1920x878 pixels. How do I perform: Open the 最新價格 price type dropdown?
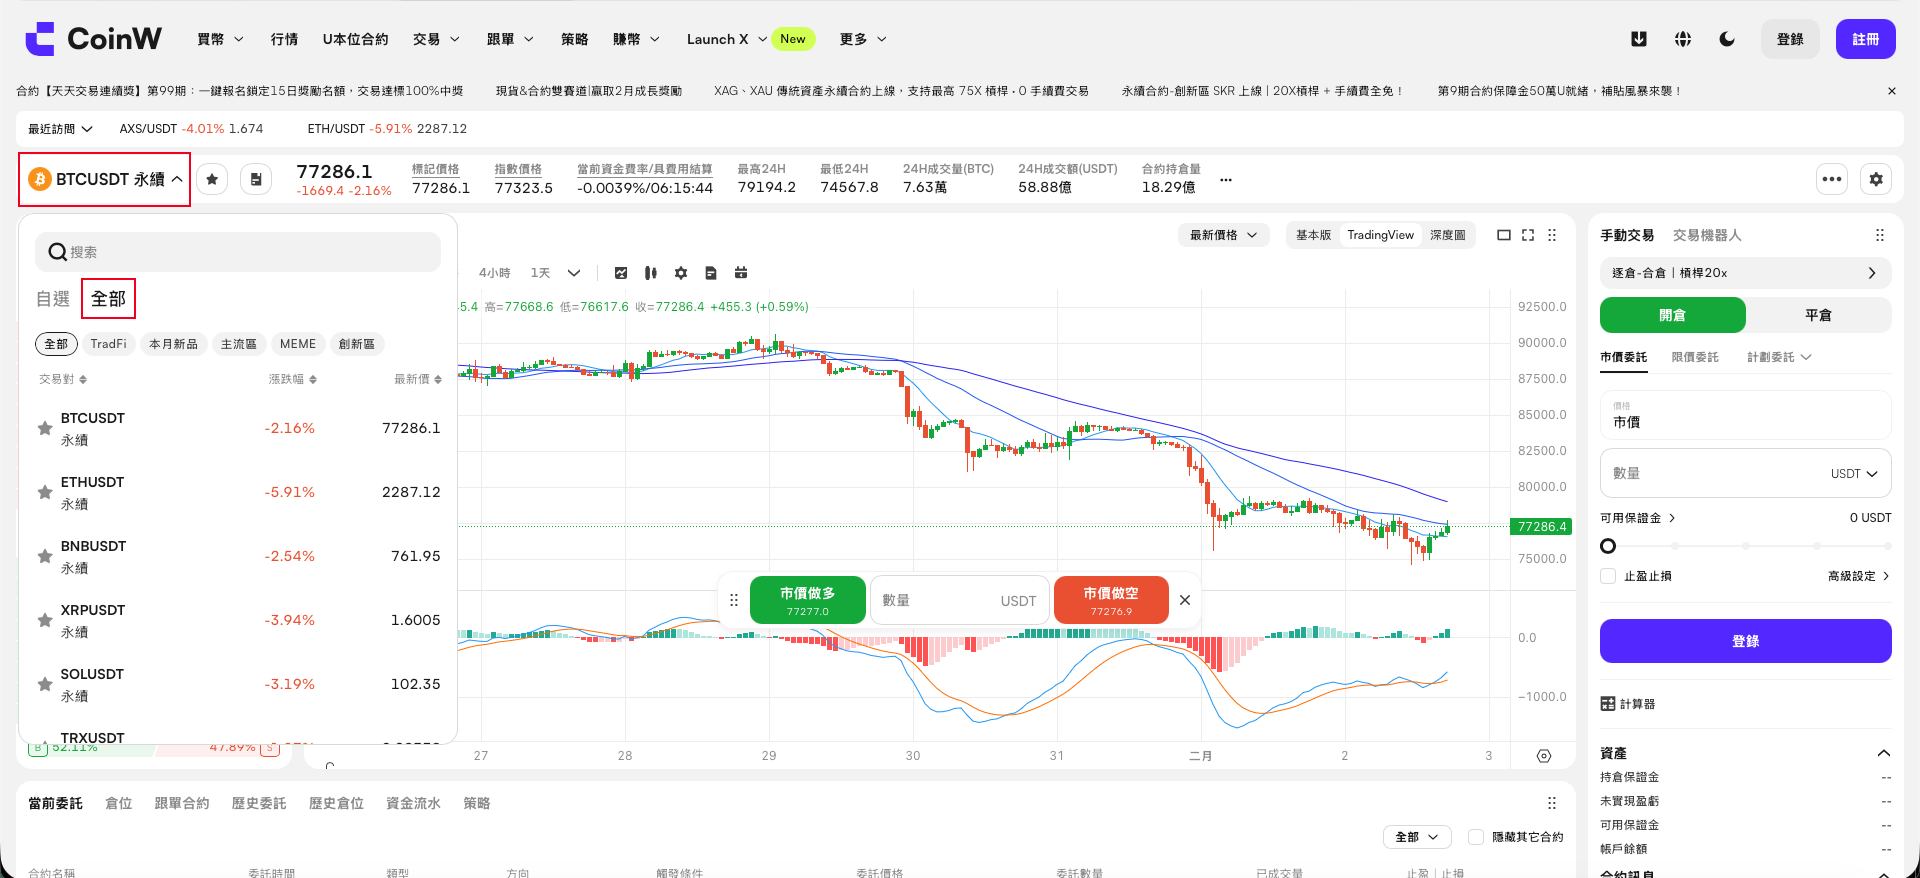click(1224, 235)
